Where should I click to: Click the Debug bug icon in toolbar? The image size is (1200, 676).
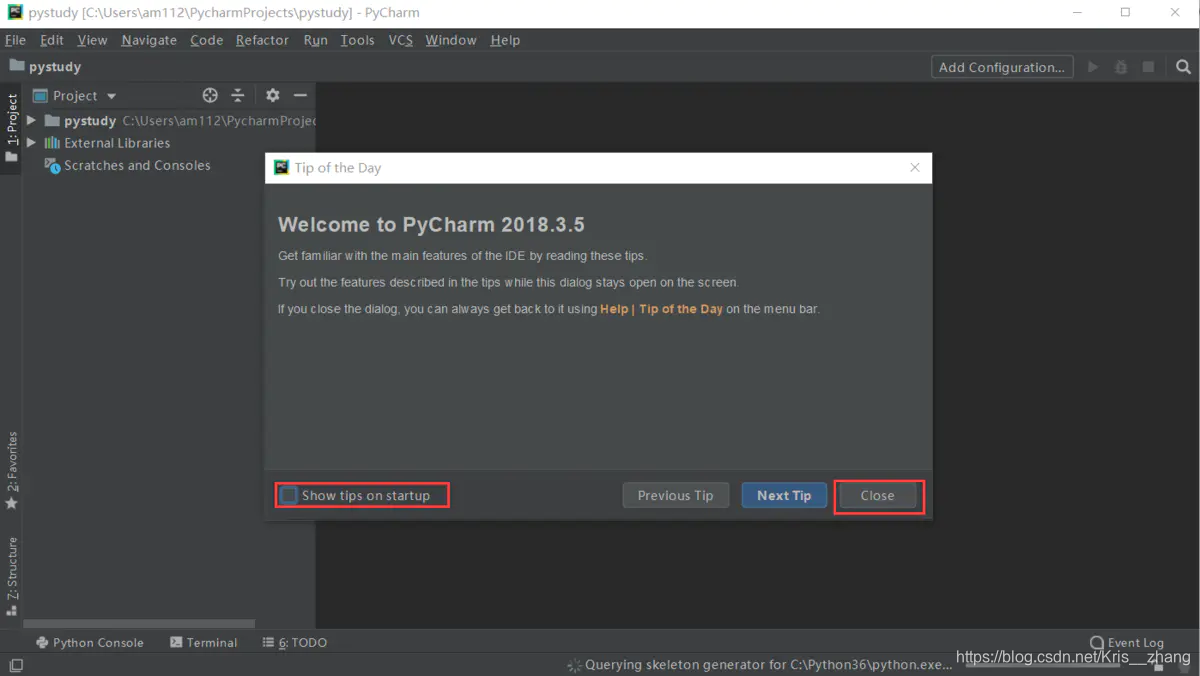[x=1121, y=67]
